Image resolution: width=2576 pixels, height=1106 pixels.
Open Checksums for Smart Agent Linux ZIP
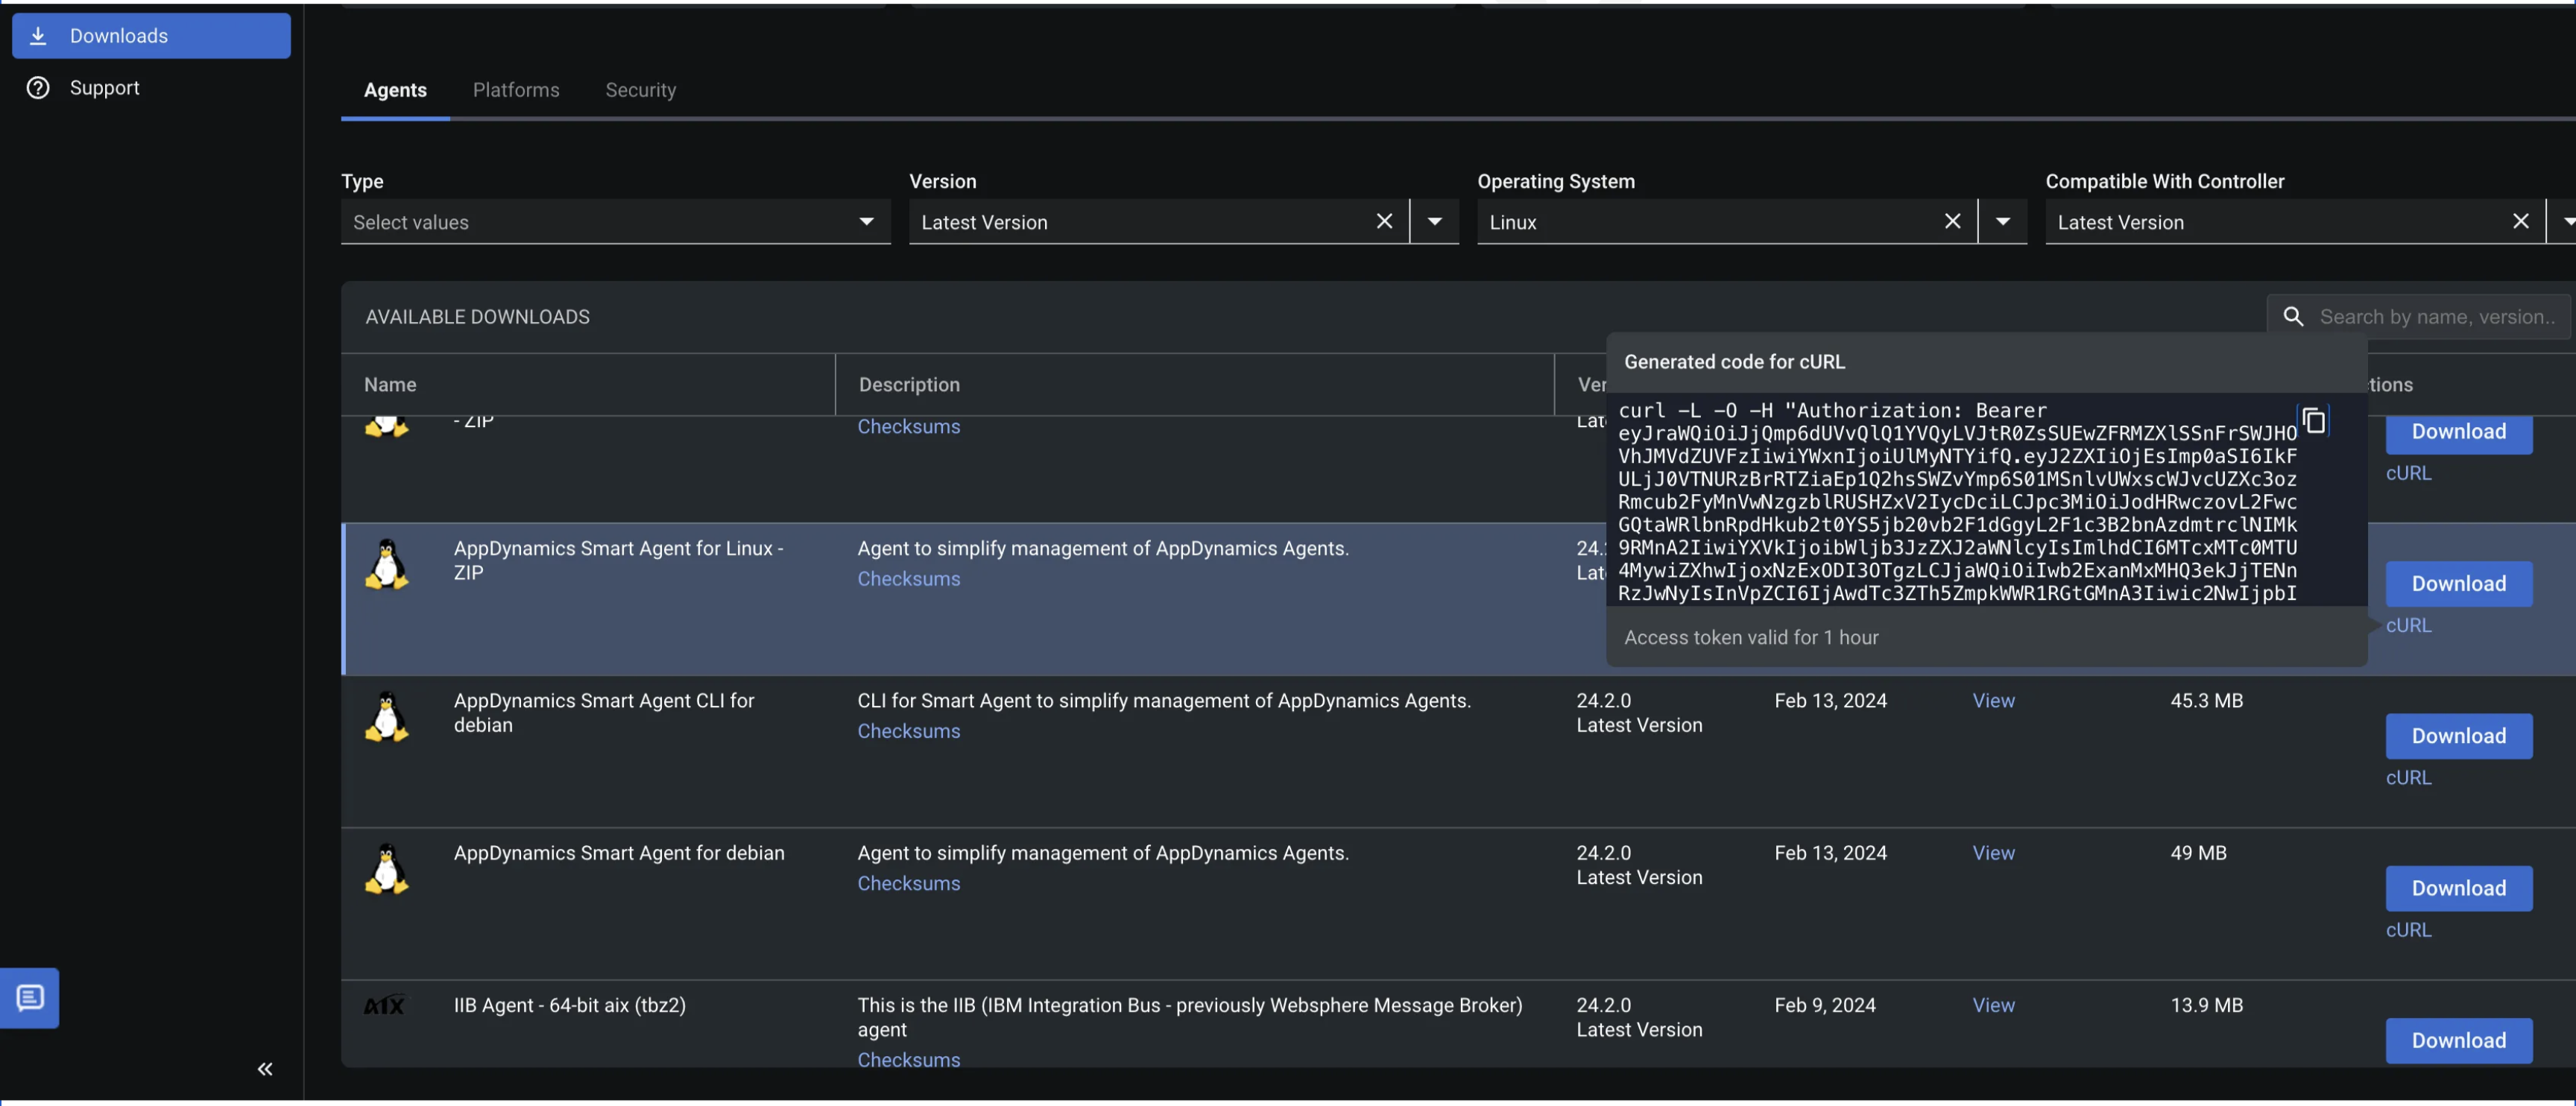click(908, 579)
